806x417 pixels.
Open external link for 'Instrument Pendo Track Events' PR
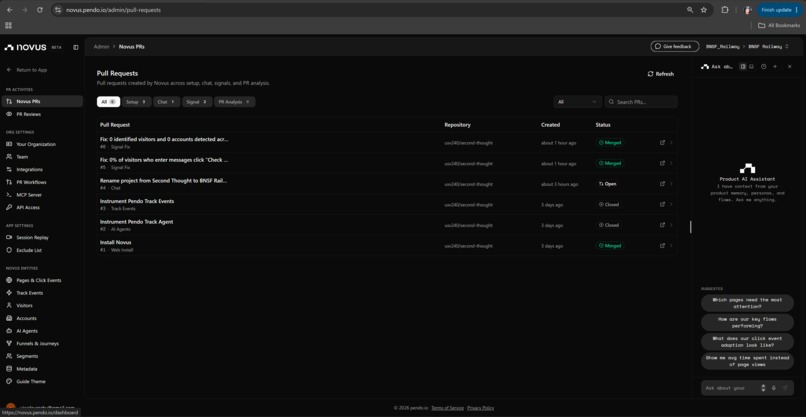pos(662,204)
